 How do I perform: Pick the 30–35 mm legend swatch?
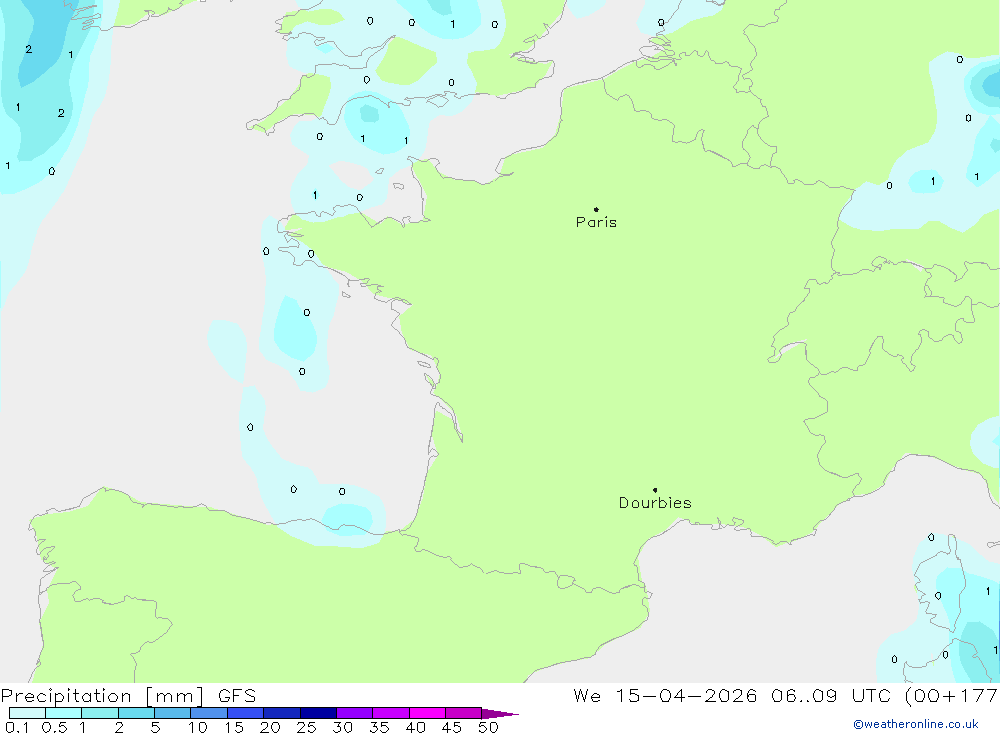click(x=355, y=713)
